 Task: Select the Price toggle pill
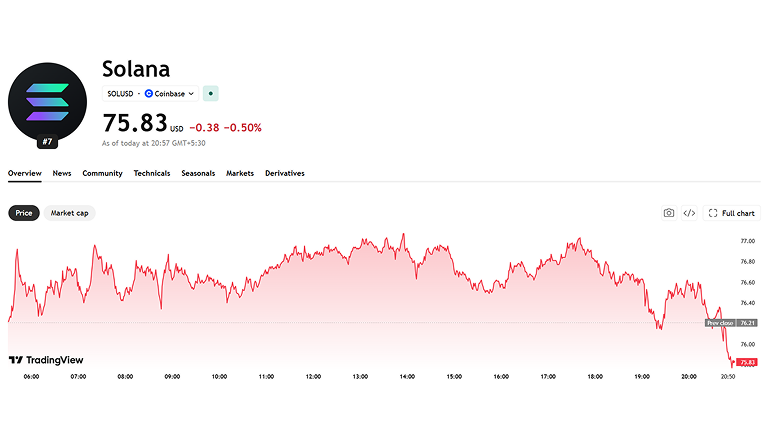point(24,213)
